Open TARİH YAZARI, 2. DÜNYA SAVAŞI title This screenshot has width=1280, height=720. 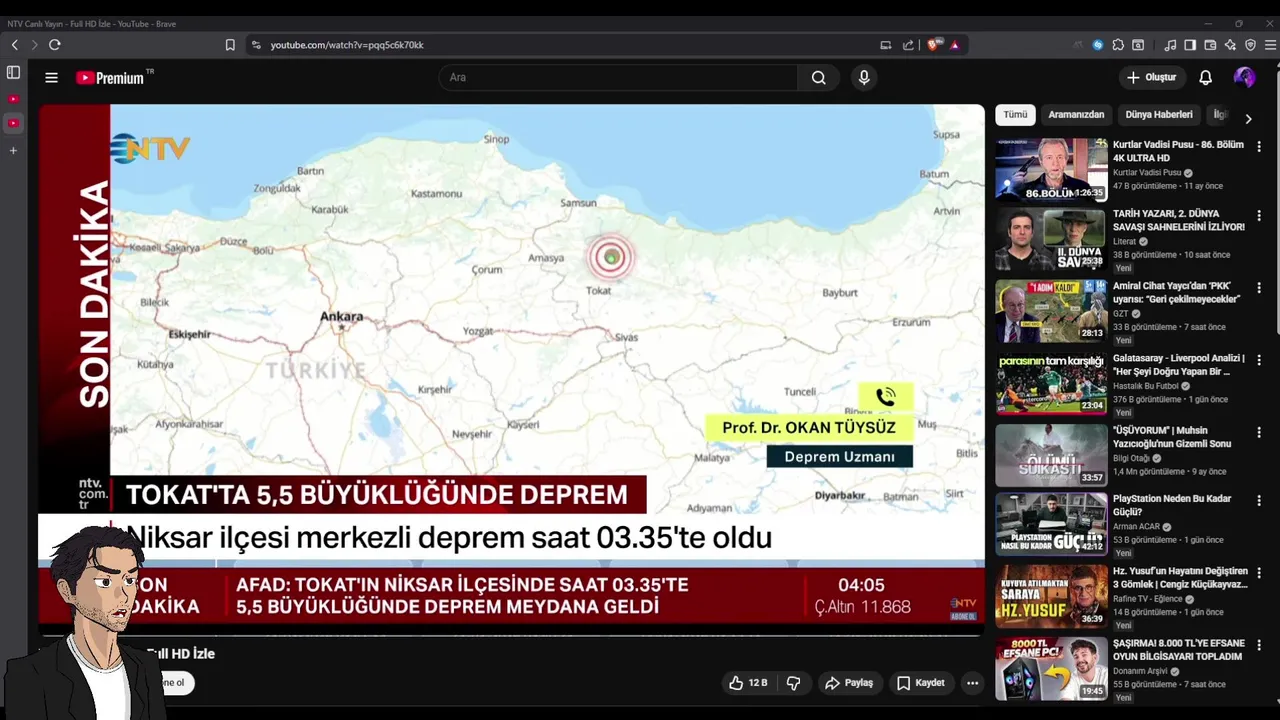(x=1179, y=220)
